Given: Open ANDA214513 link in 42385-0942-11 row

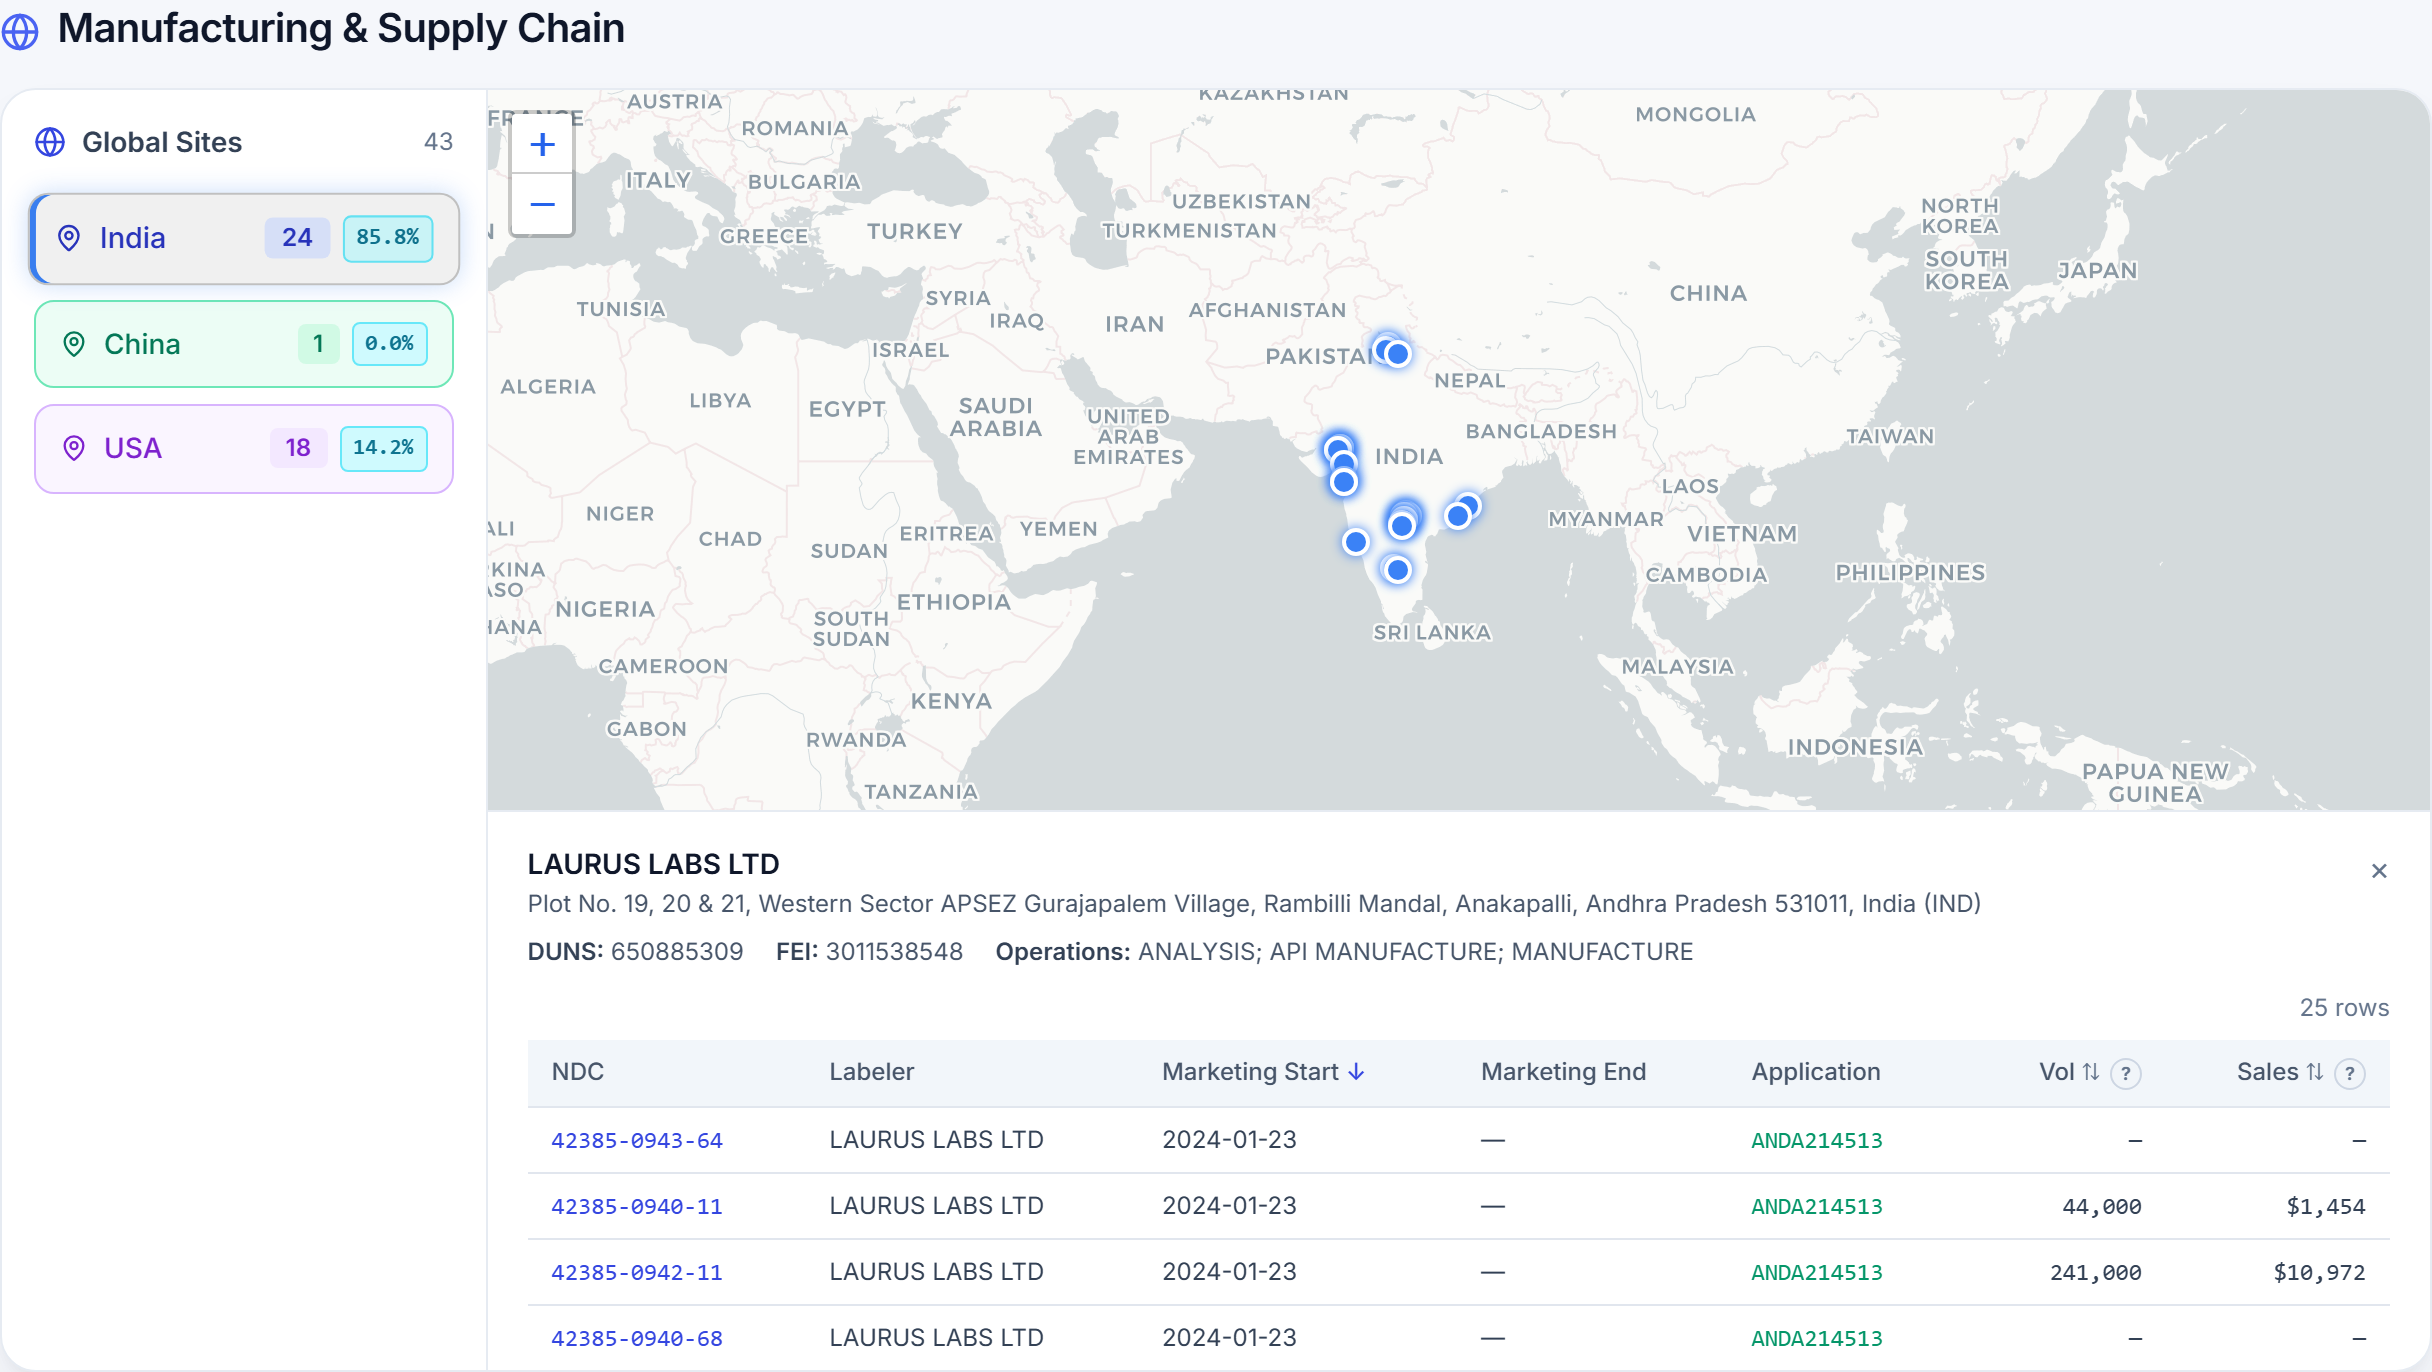Looking at the screenshot, I should [x=1817, y=1272].
